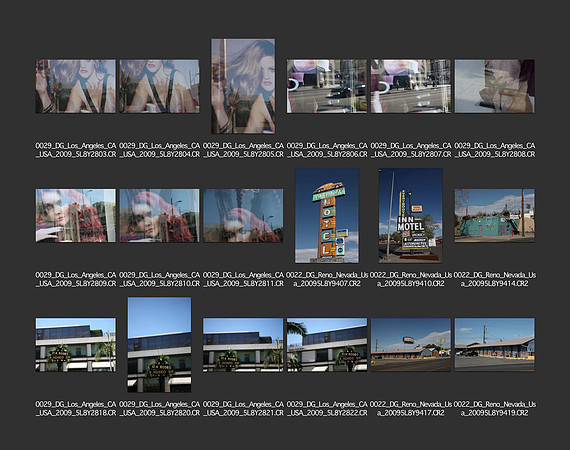570x450 pixels.
Task: Click filename label ending 5L8Y2809.CR
Action: [76, 279]
